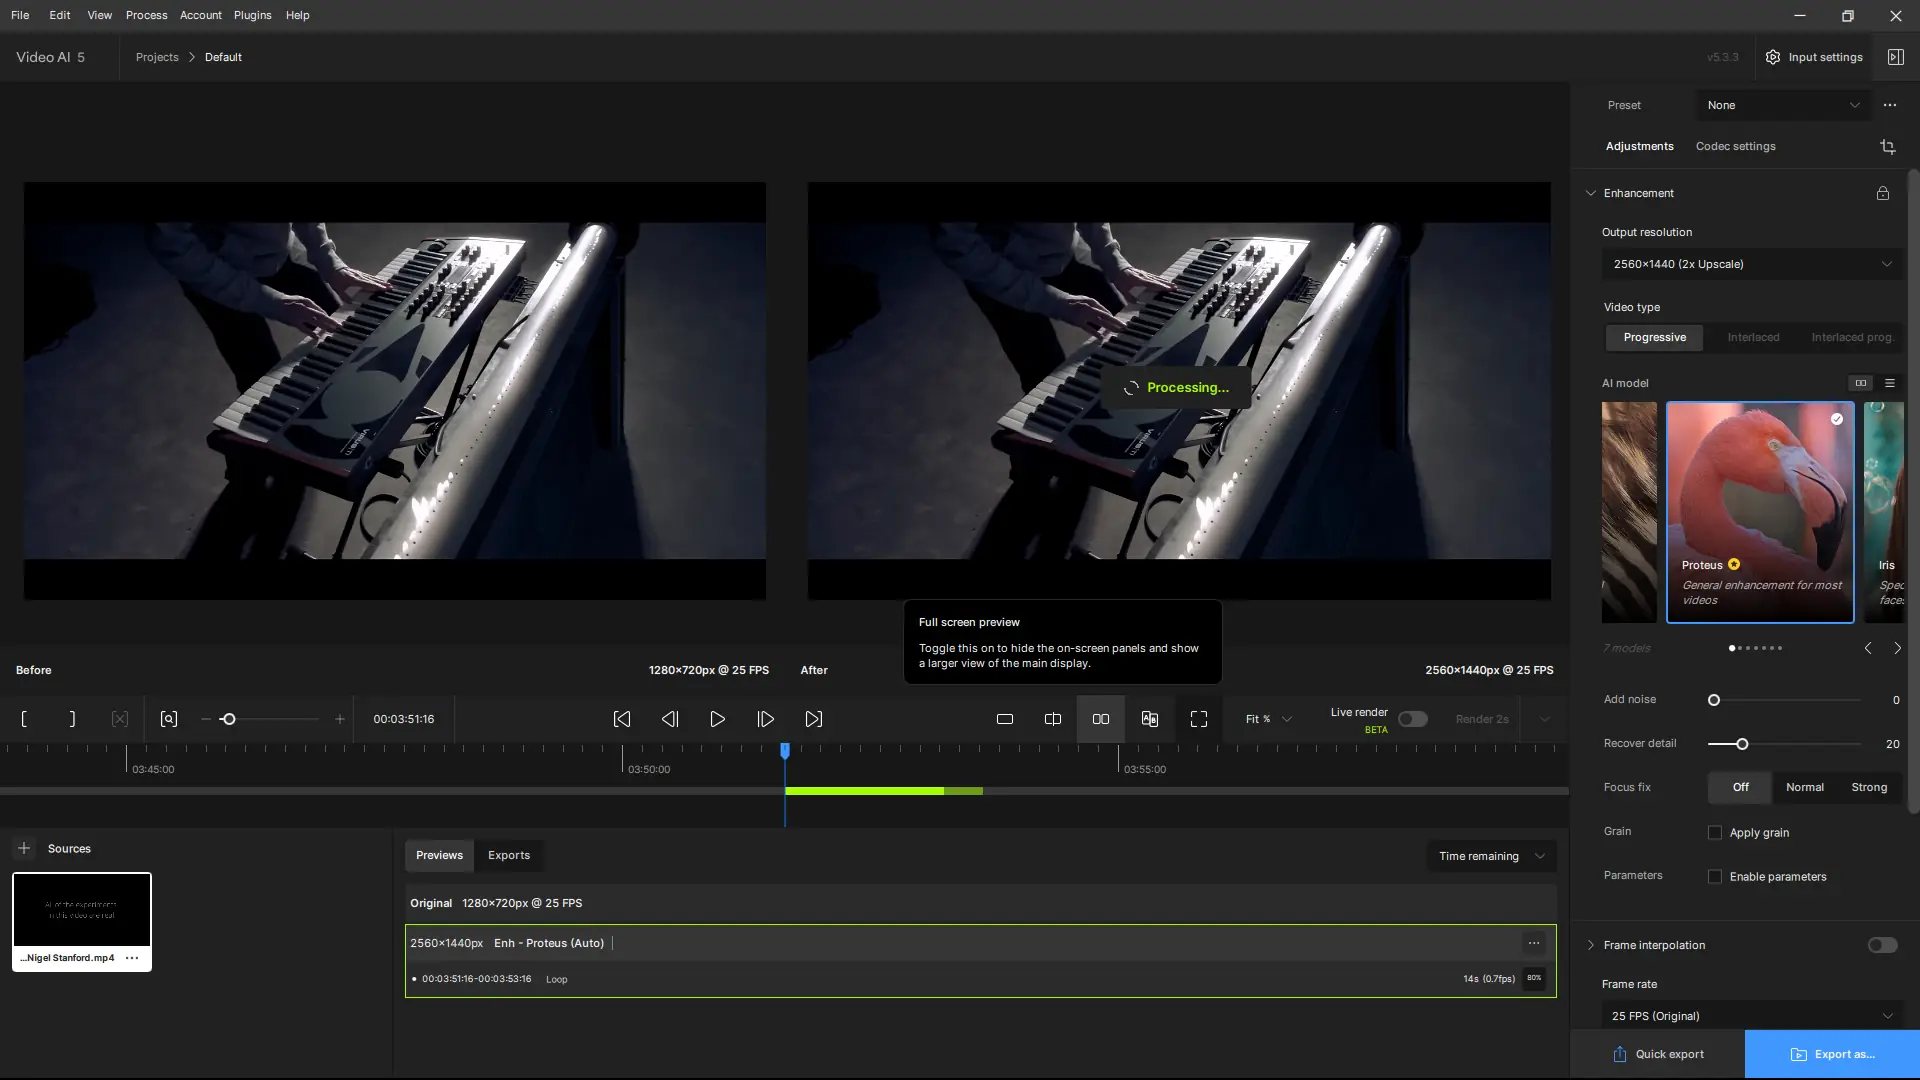Enable the Apply grain checkbox
The width and height of the screenshot is (1920, 1080).
coord(1715,833)
